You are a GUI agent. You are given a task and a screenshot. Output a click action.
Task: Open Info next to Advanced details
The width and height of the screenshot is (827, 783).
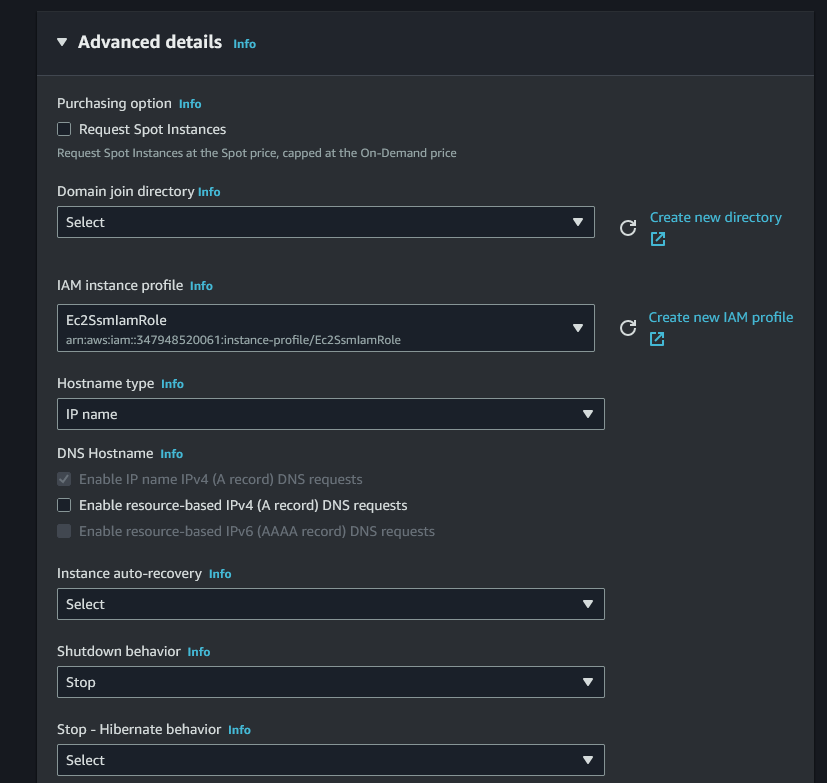(x=244, y=44)
